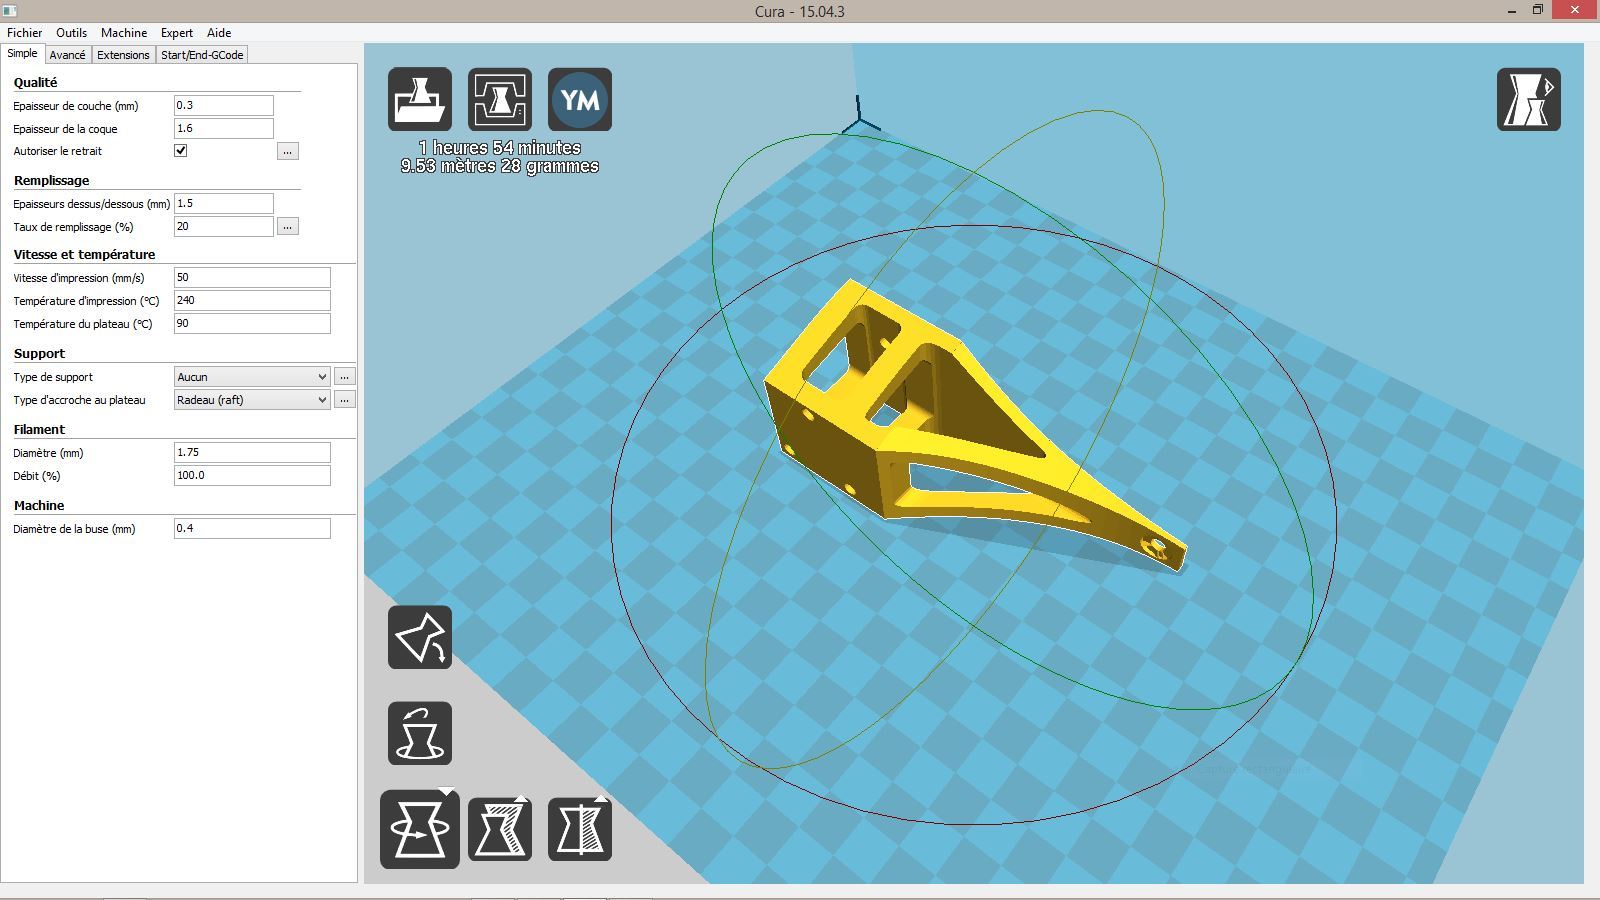The width and height of the screenshot is (1600, 900).
Task: Select the Rotate tool icon
Action: coord(420,829)
